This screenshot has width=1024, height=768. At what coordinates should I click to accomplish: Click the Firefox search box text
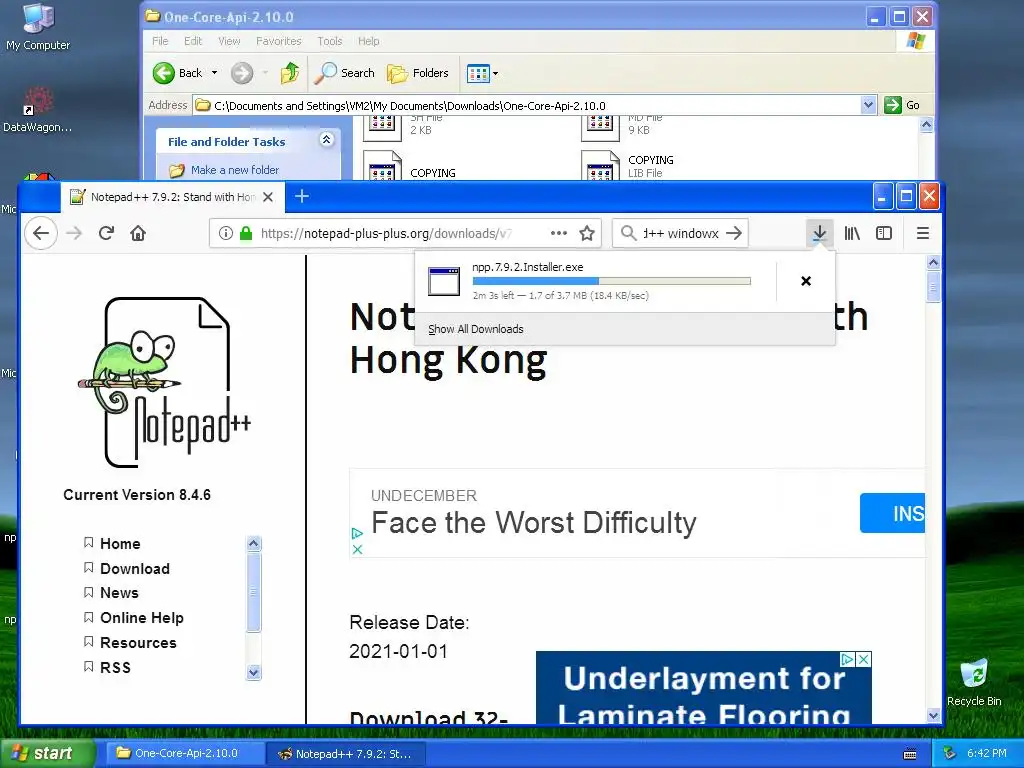[x=680, y=233]
